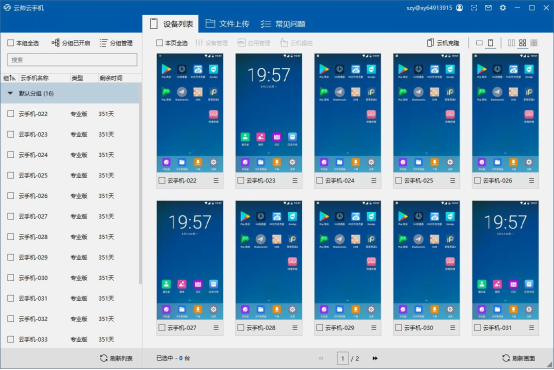The width and height of the screenshot is (554, 370).
Task: Open 云手机-022 phone screen thumbnail
Action: (x=190, y=113)
